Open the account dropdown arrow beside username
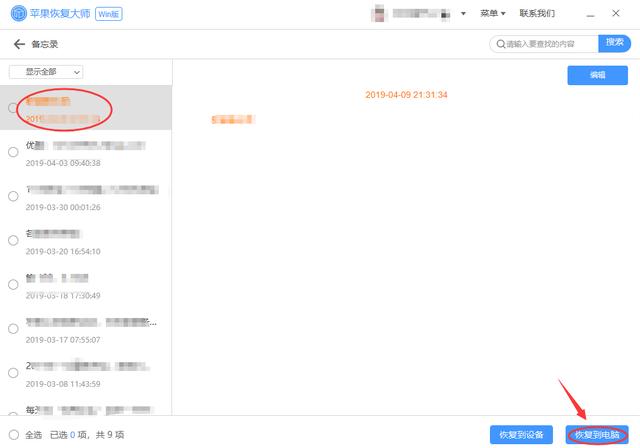The image size is (640, 448). [x=463, y=13]
